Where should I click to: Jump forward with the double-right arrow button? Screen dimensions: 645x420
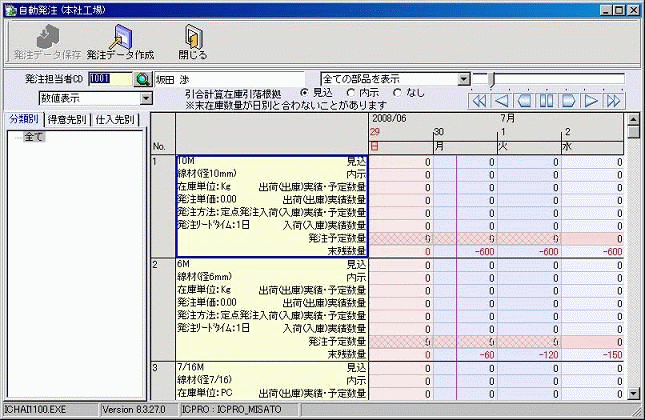[613, 101]
